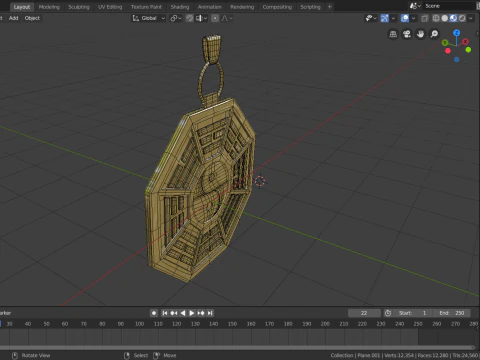Click the negative Z blue dot on gizmo
The height and width of the screenshot is (360, 480).
457,59
